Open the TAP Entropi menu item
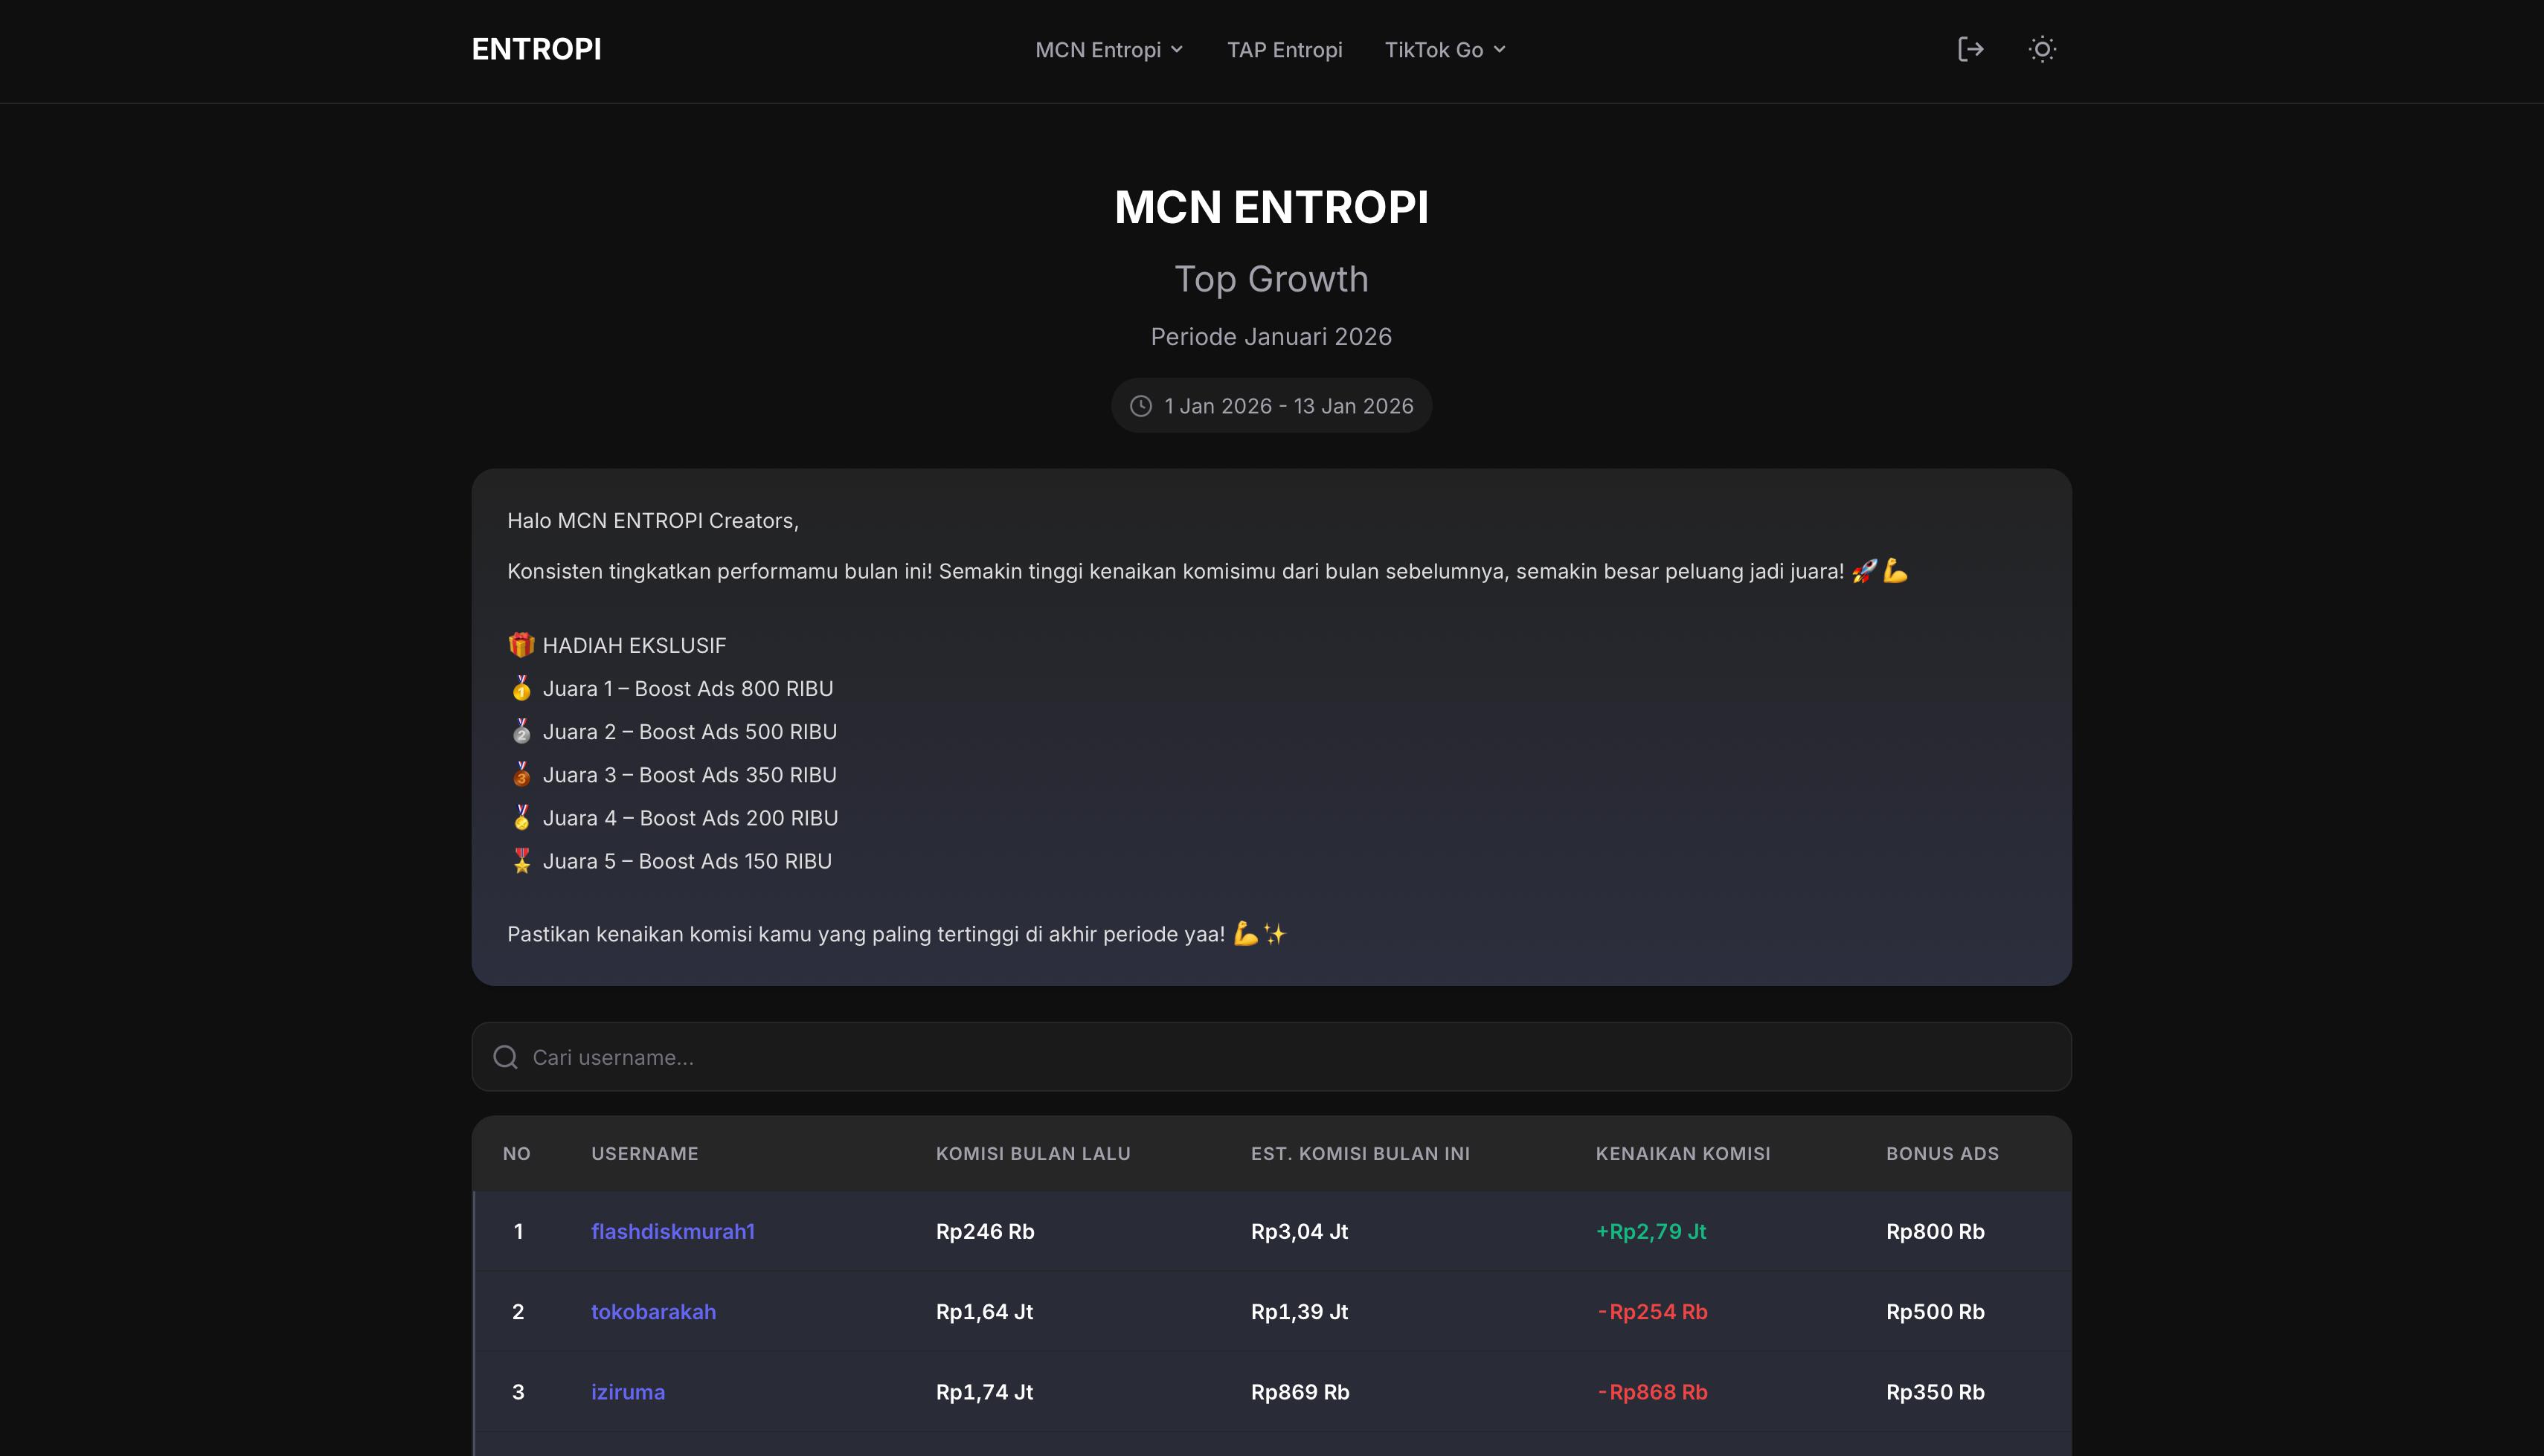The width and height of the screenshot is (2544, 1456). pos(1284,50)
